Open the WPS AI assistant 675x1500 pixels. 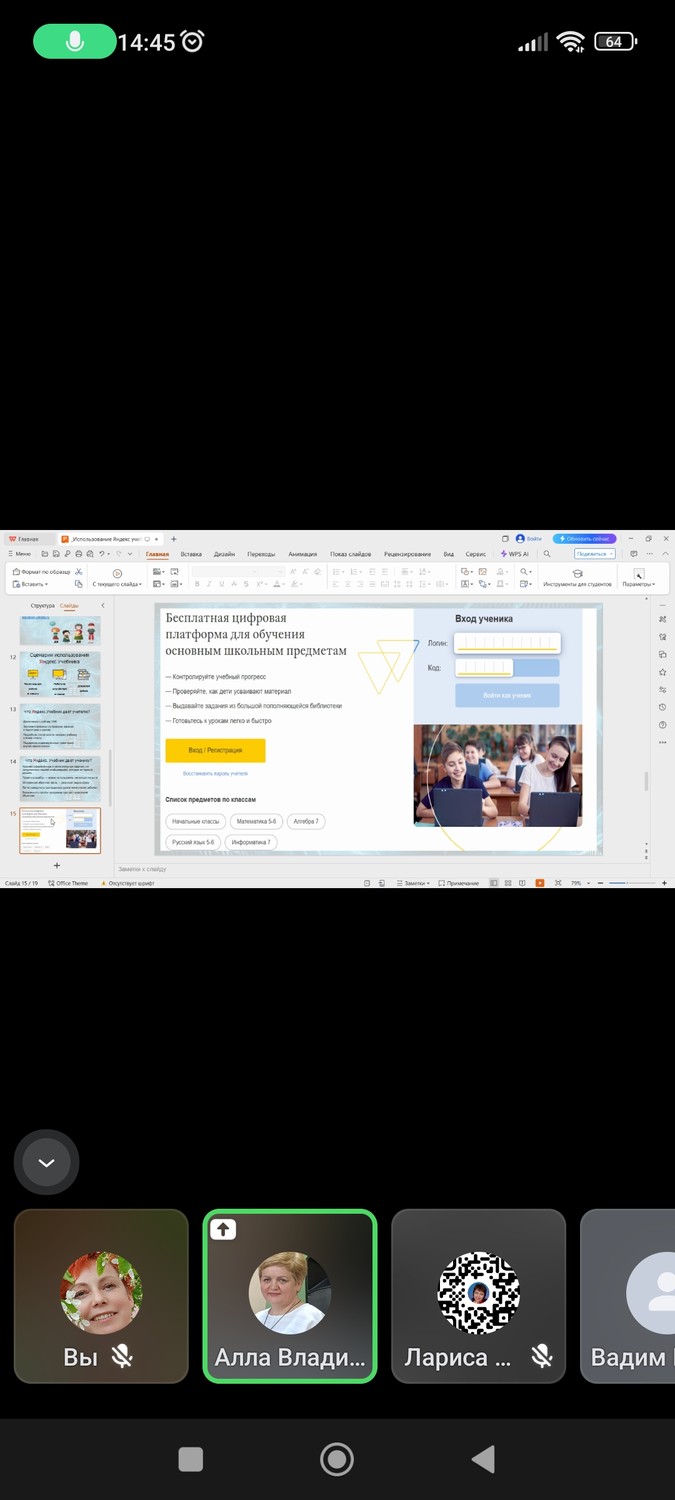pos(515,554)
